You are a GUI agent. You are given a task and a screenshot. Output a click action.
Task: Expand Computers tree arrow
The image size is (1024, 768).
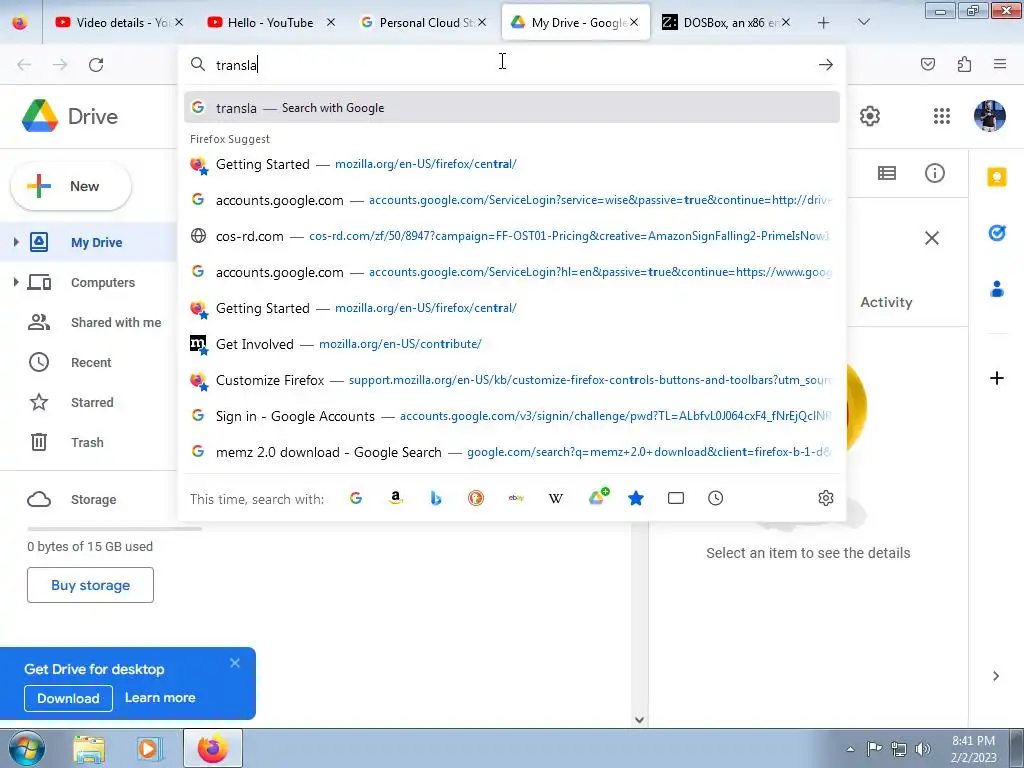[16, 282]
